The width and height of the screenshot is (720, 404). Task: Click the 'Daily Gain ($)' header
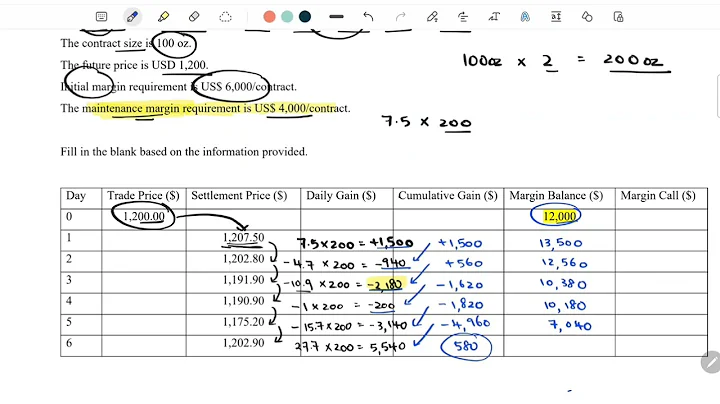tap(341, 196)
